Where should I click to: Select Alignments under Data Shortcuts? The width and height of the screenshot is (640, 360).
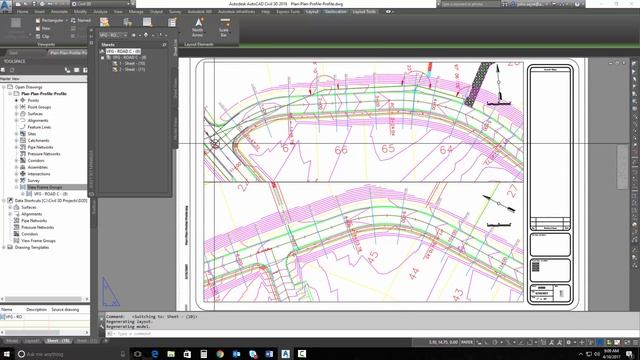click(x=31, y=214)
